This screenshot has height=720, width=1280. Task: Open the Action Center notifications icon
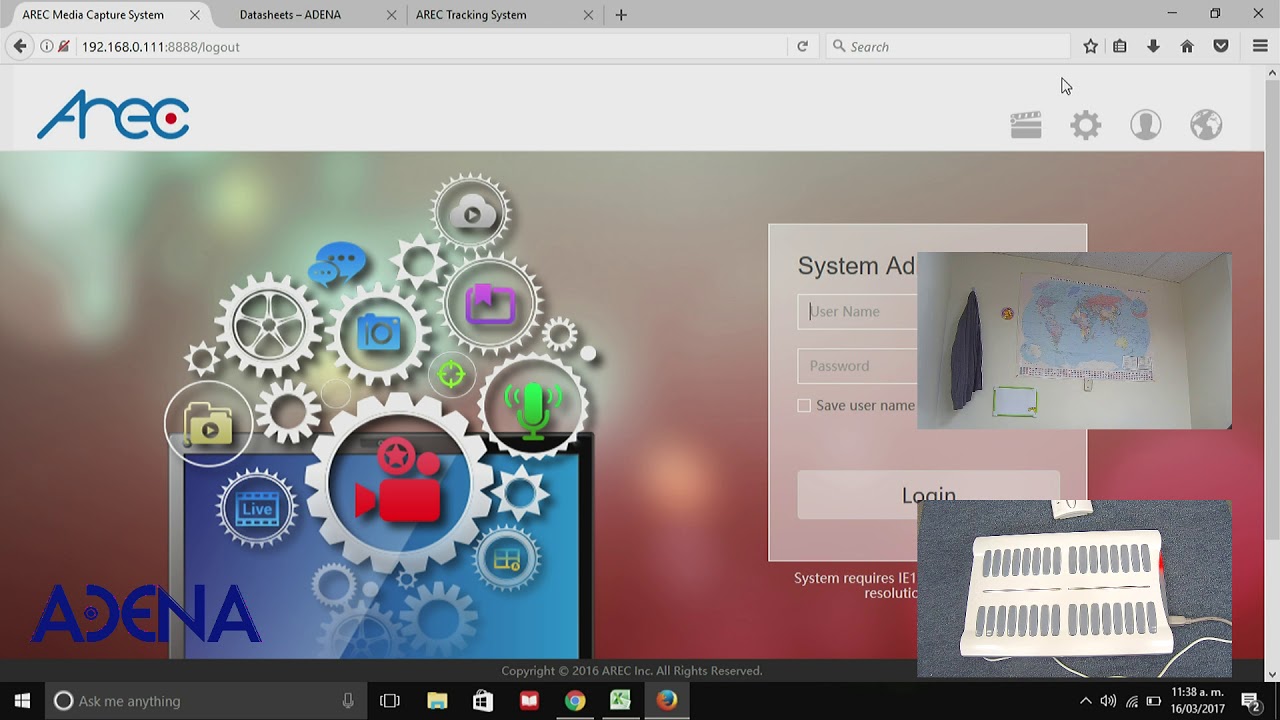click(1250, 701)
